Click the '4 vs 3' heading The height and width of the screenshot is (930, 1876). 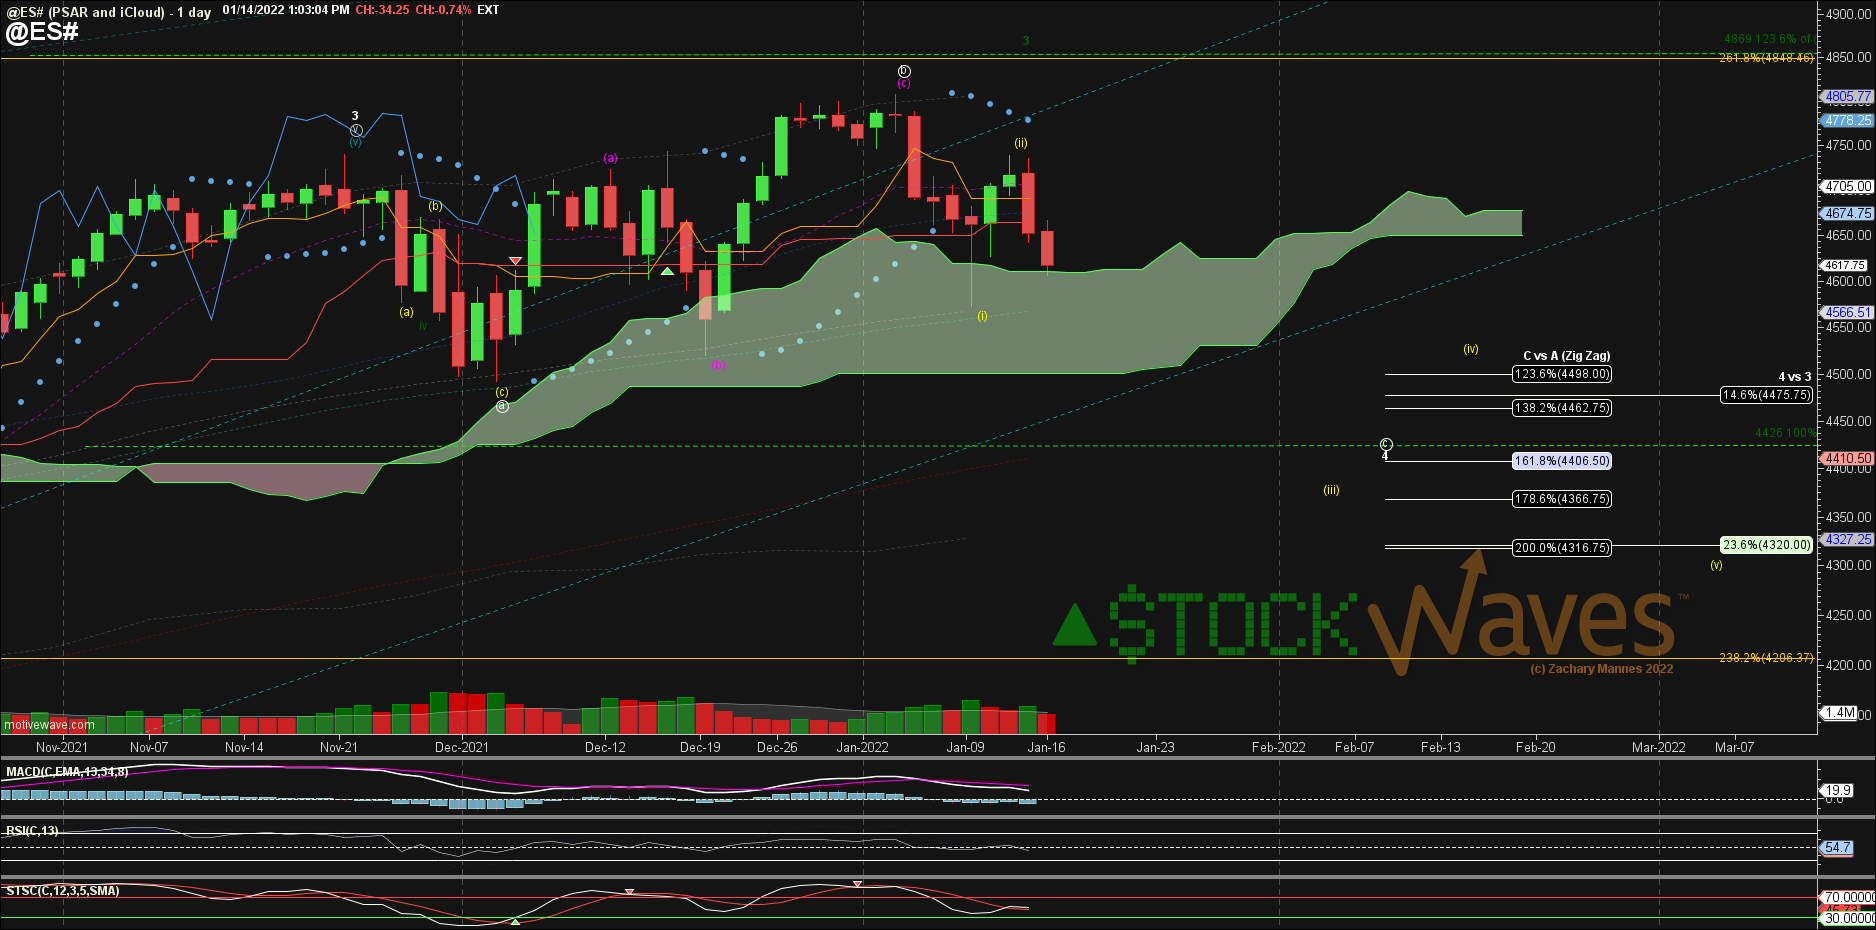pos(1794,377)
